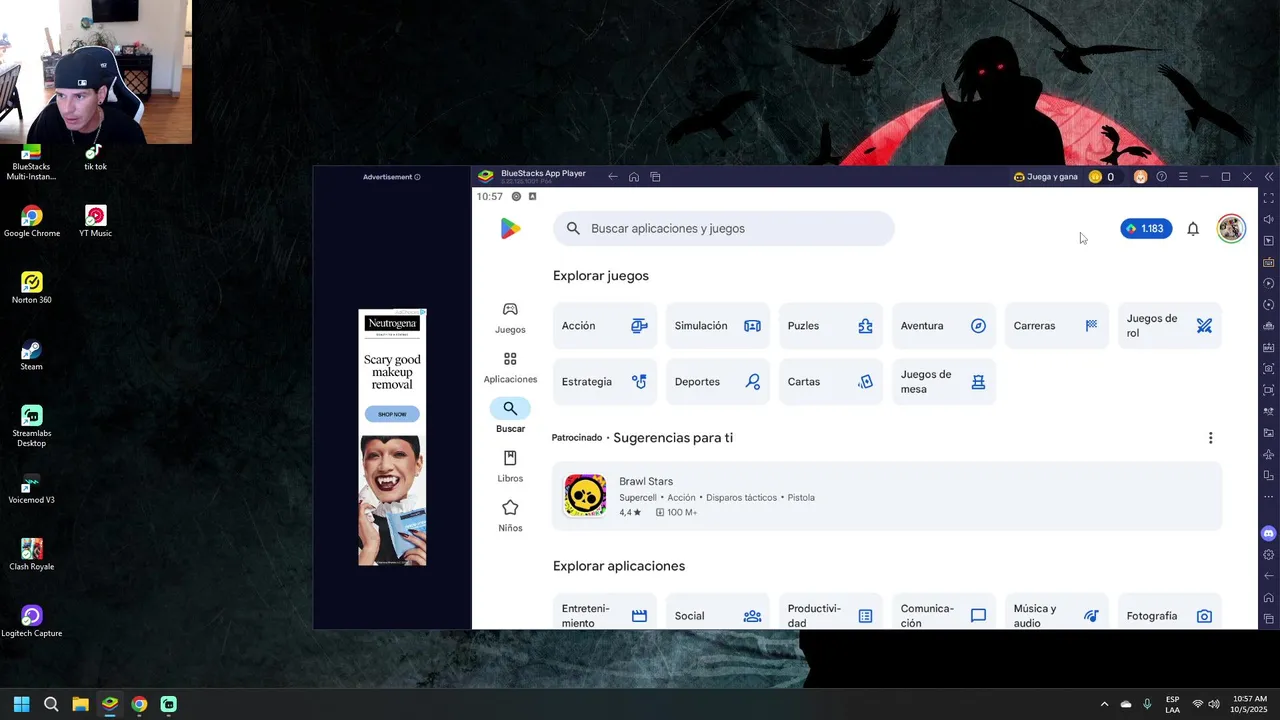The width and height of the screenshot is (1280, 720).
Task: Open the Windows Start menu
Action: (22, 704)
